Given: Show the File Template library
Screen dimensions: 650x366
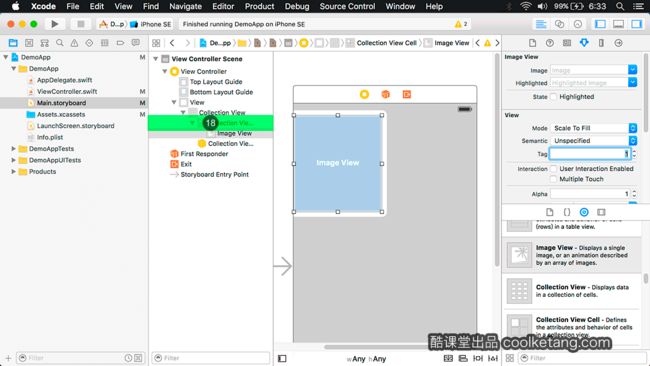Looking at the screenshot, I should tap(549, 212).
